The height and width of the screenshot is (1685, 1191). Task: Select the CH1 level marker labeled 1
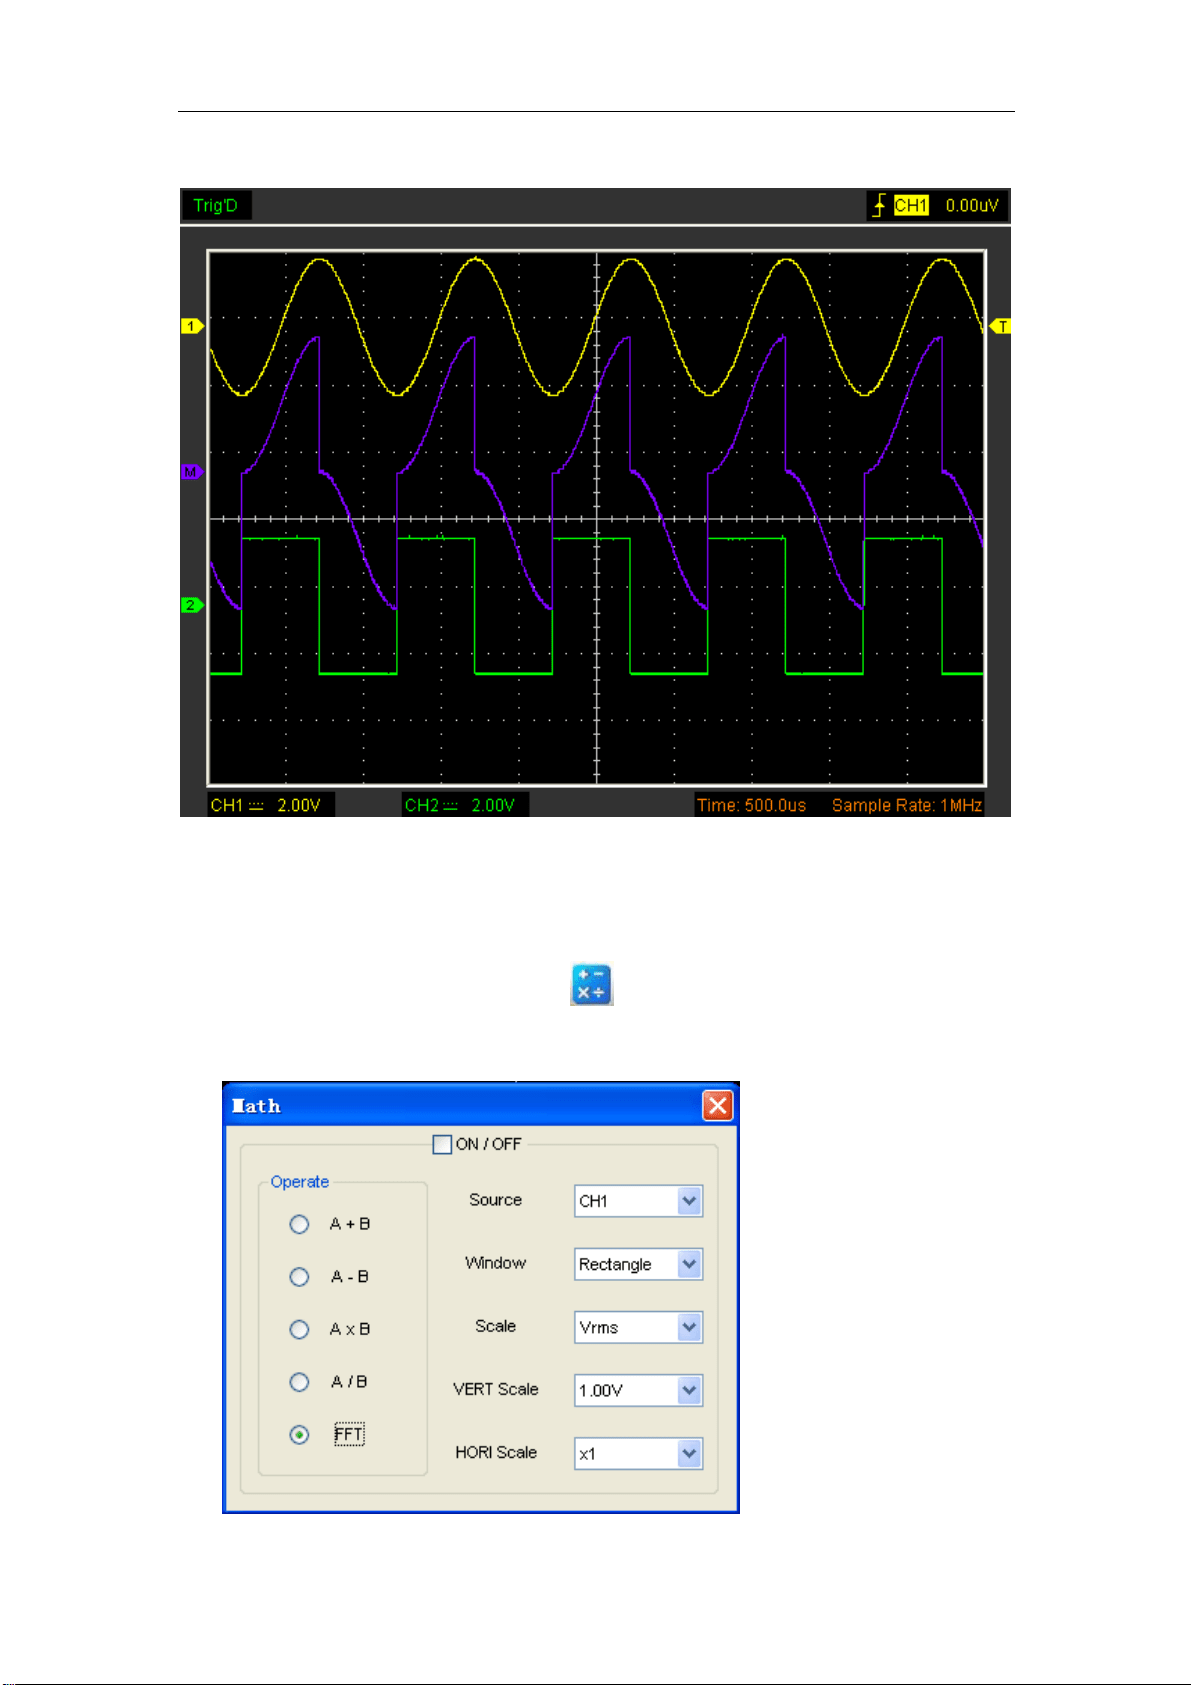point(192,326)
